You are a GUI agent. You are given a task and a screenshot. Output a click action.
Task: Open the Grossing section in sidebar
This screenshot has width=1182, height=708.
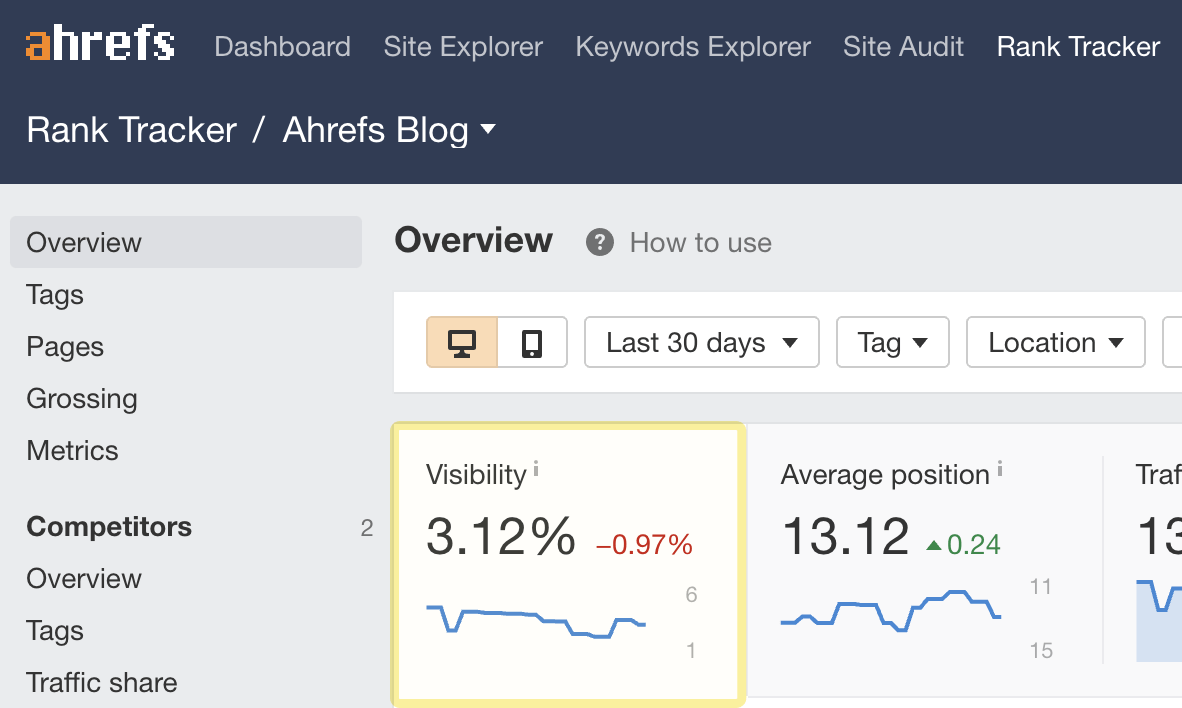coord(81,398)
